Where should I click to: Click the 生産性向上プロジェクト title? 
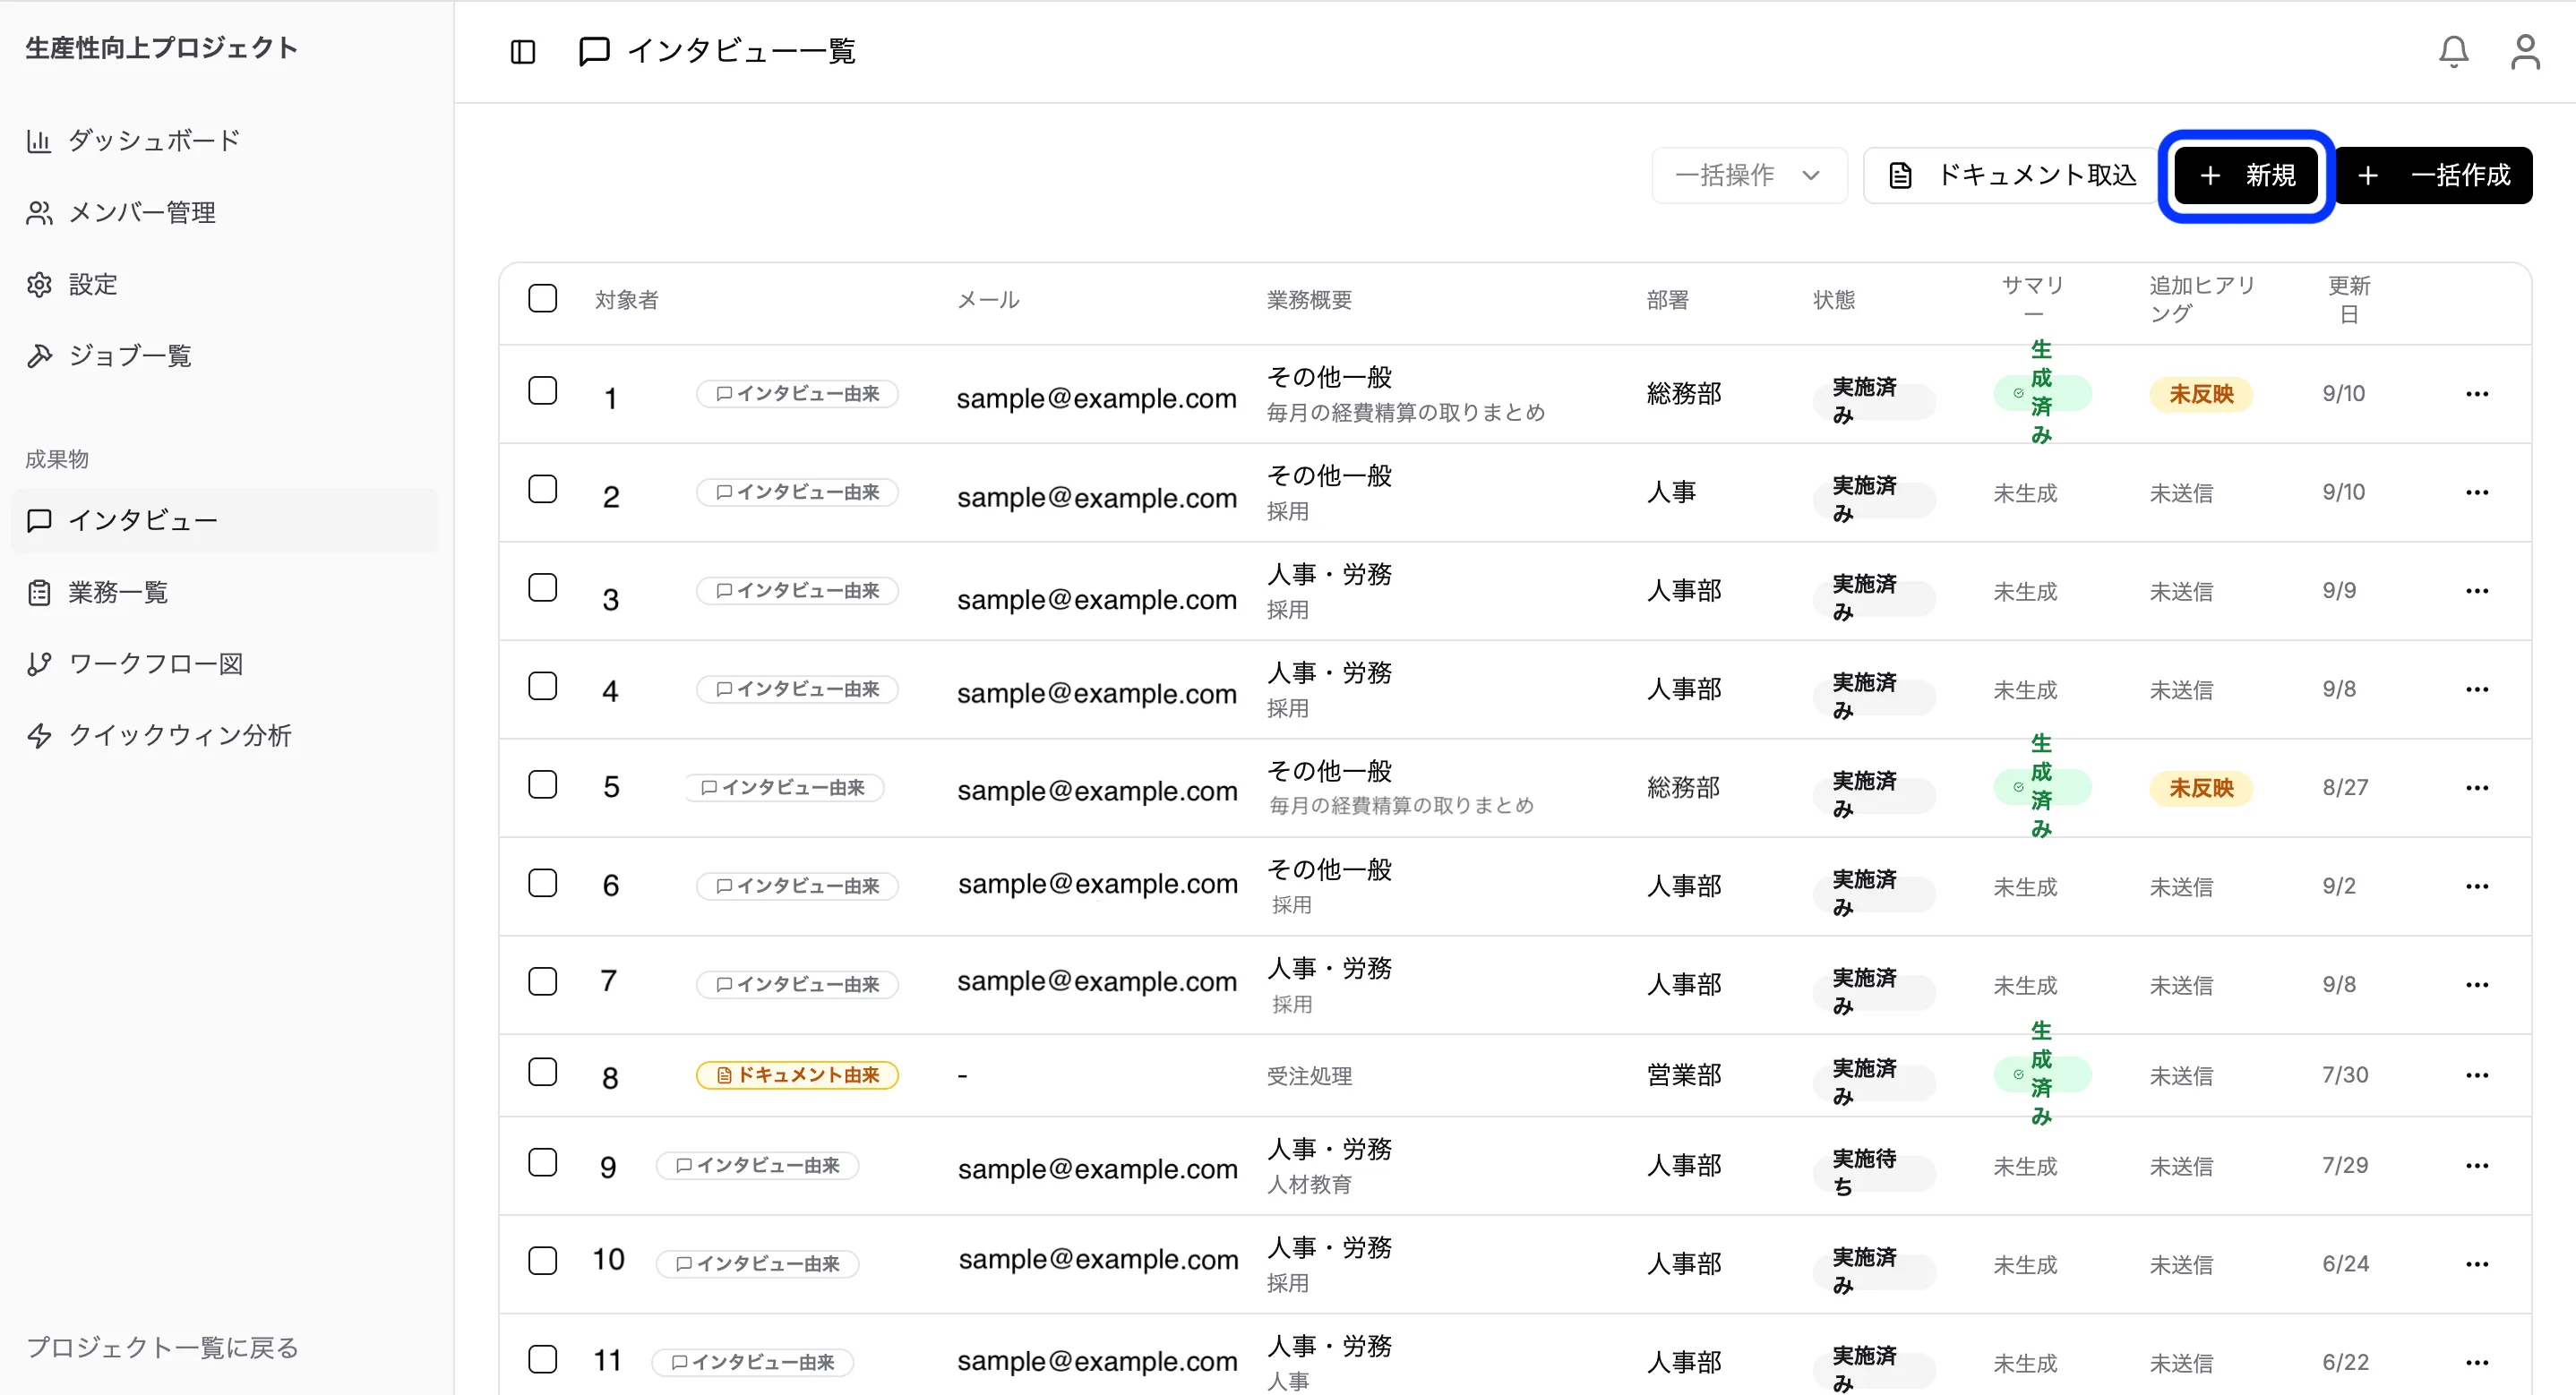(161, 47)
